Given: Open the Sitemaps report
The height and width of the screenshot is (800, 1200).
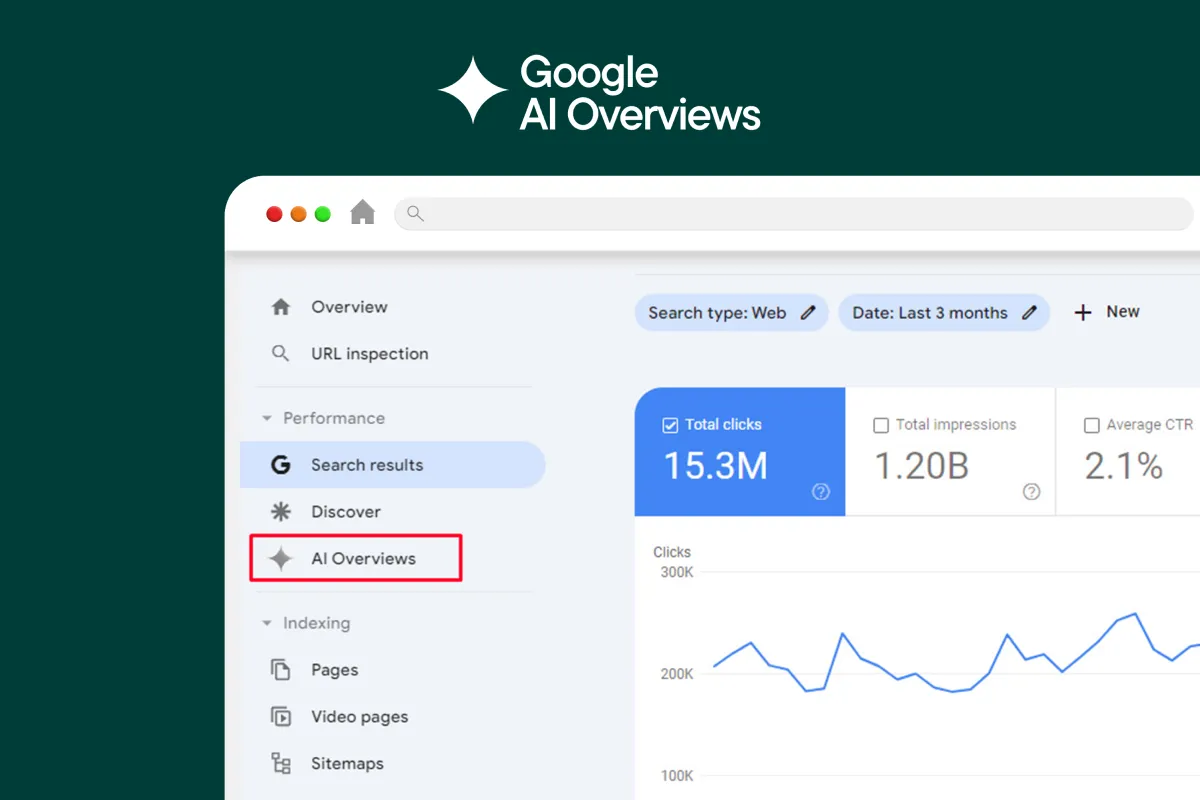Looking at the screenshot, I should (347, 764).
